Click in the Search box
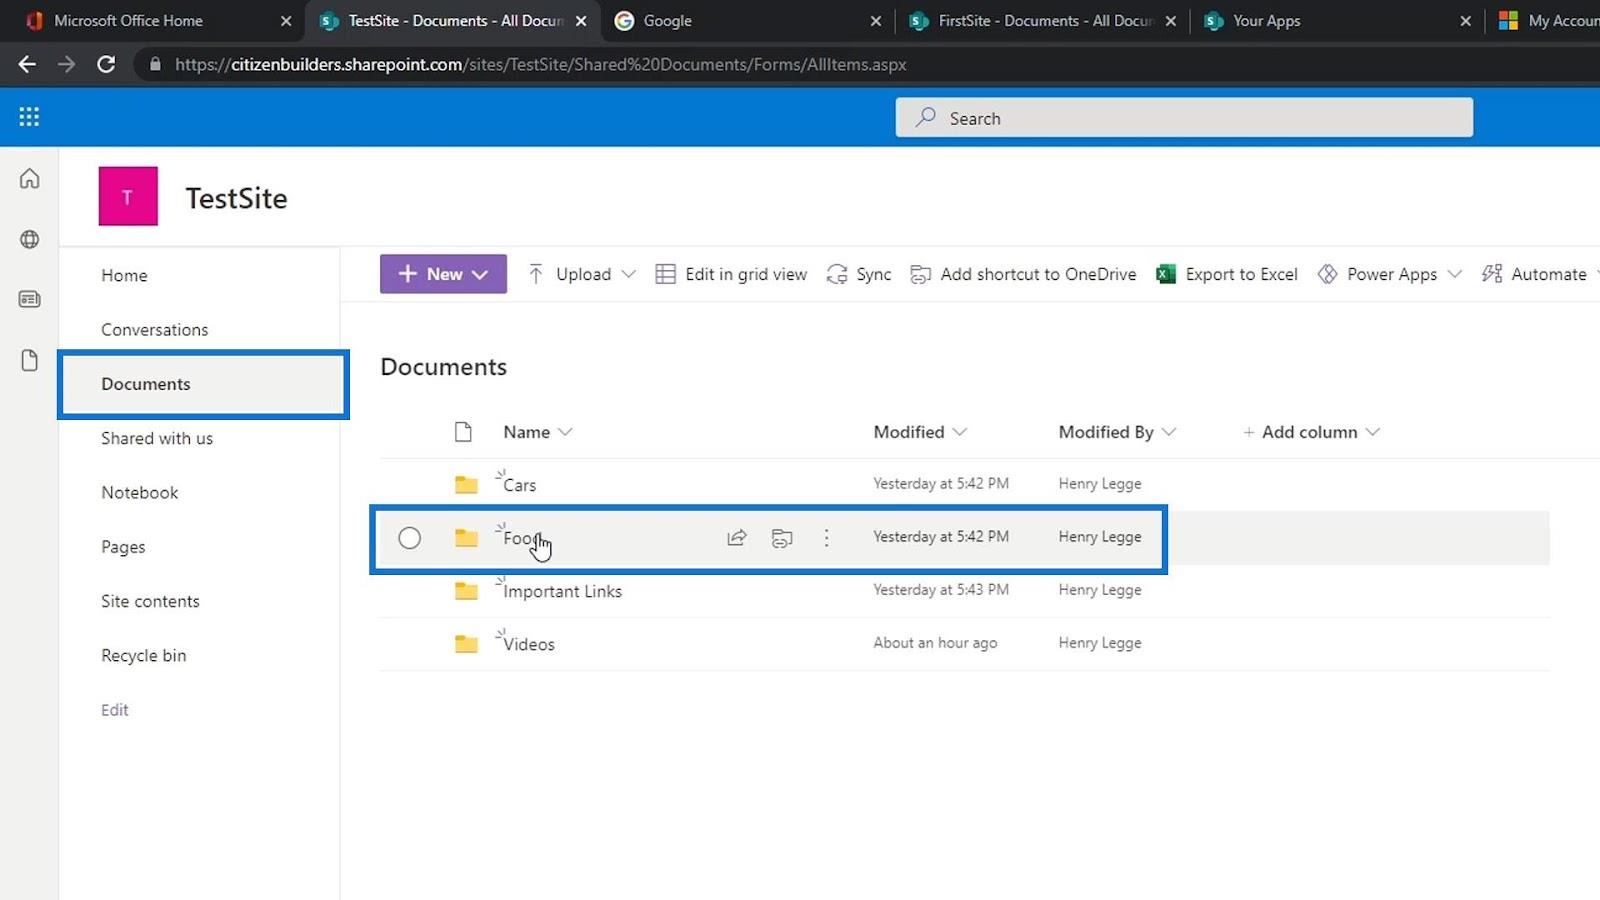Screen dimensions: 1600x900 pyautogui.click(x=1184, y=117)
